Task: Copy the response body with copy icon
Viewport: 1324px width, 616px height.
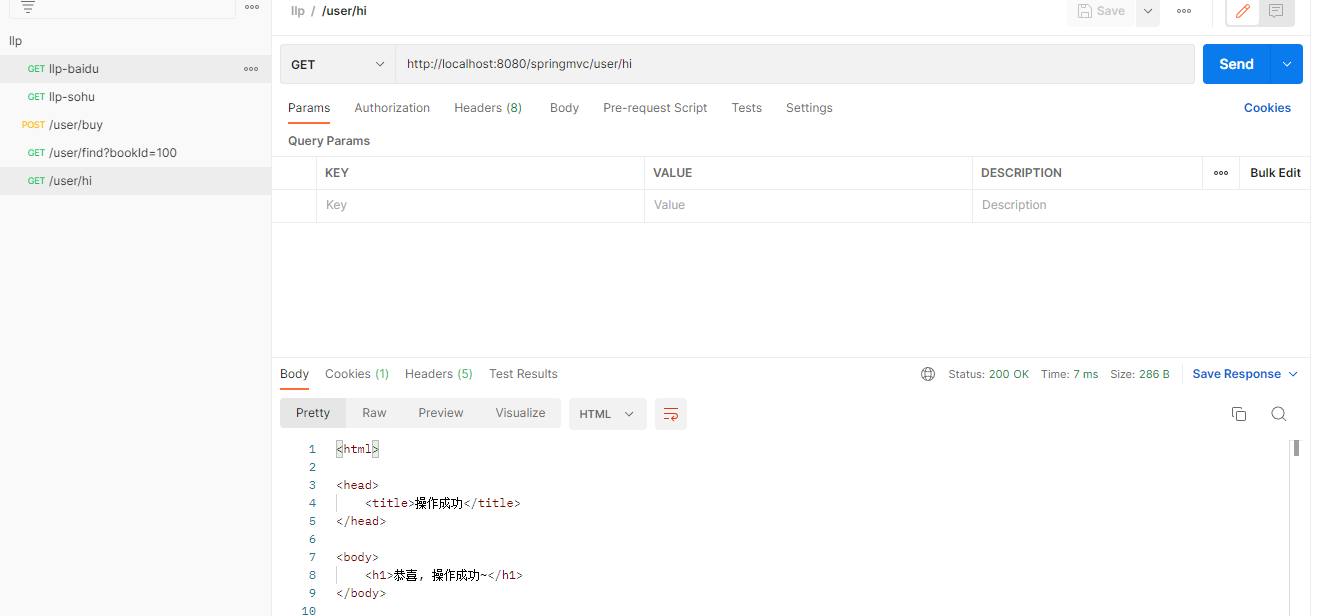Action: (1239, 414)
